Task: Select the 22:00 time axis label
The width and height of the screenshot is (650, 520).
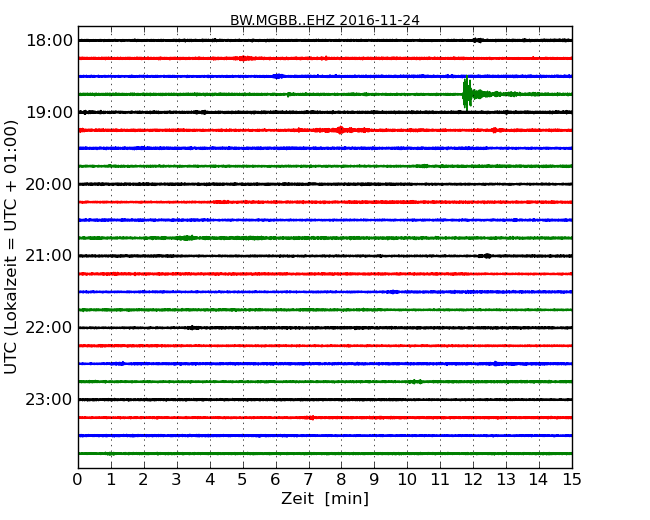Action: click(x=49, y=328)
